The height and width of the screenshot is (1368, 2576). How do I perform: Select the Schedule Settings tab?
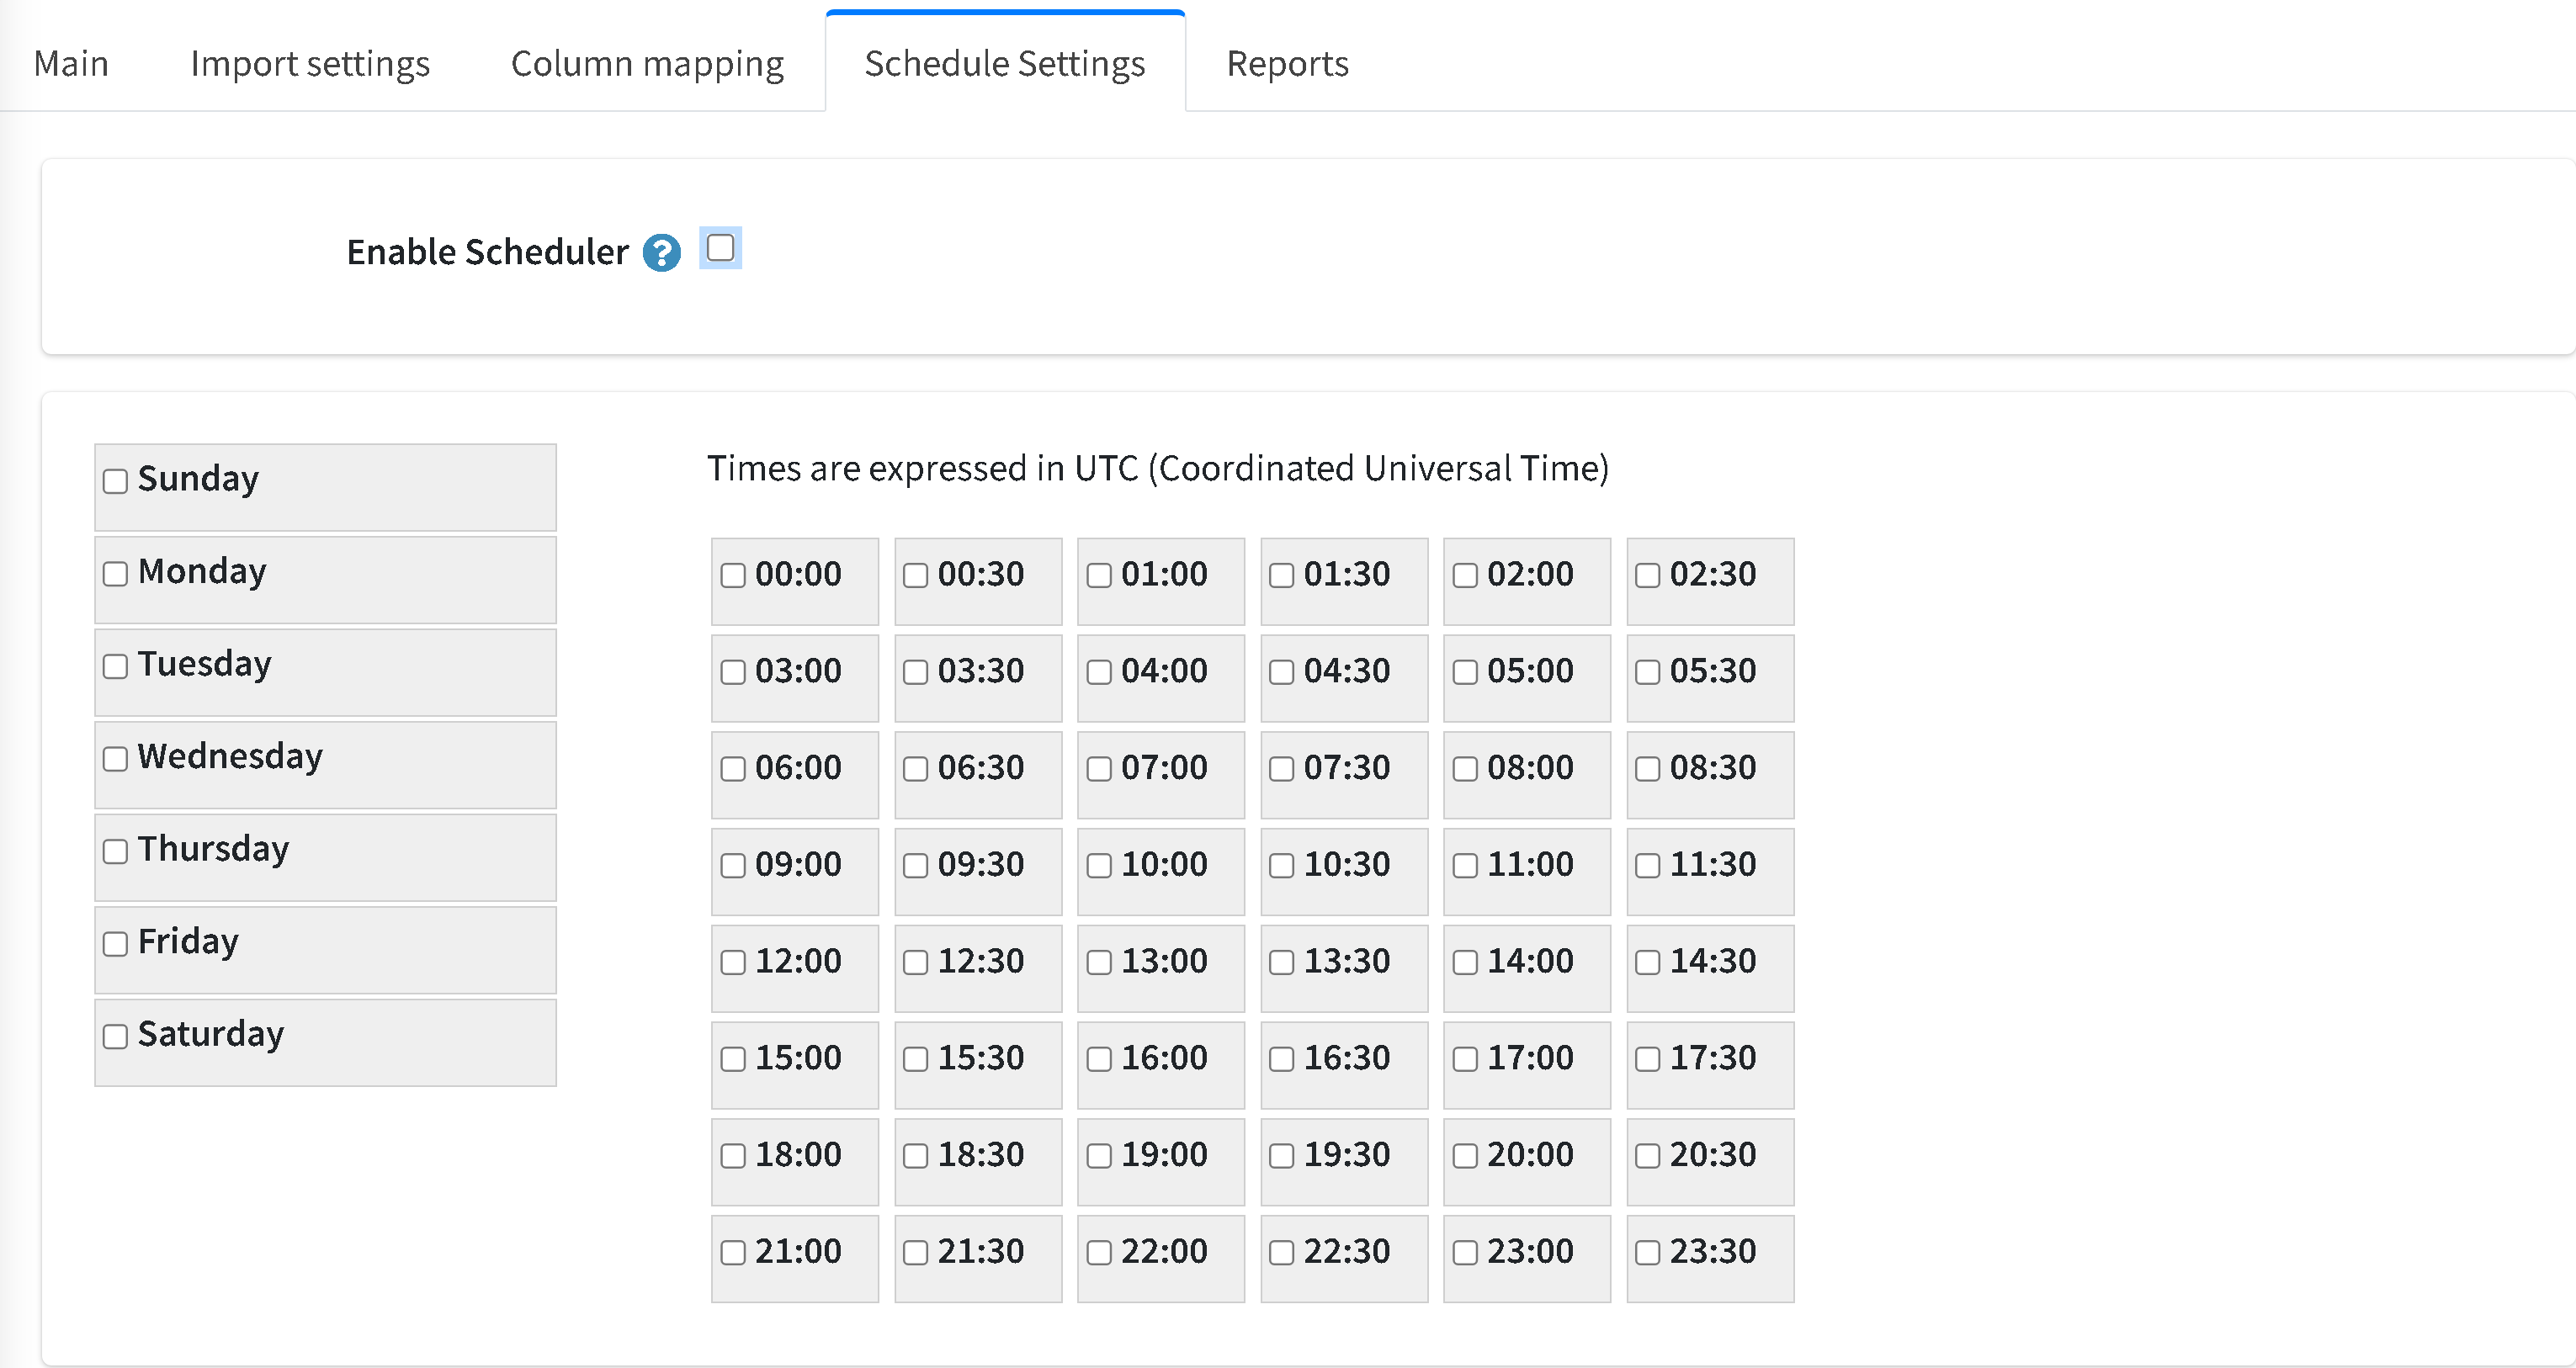1004,63
